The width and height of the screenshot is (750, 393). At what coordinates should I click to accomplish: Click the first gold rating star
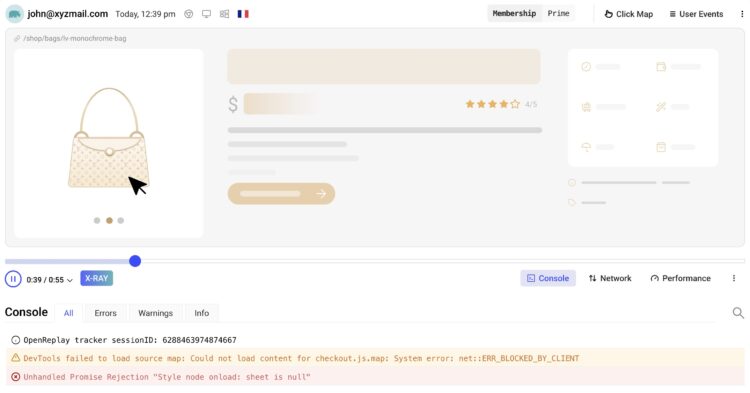(x=470, y=104)
